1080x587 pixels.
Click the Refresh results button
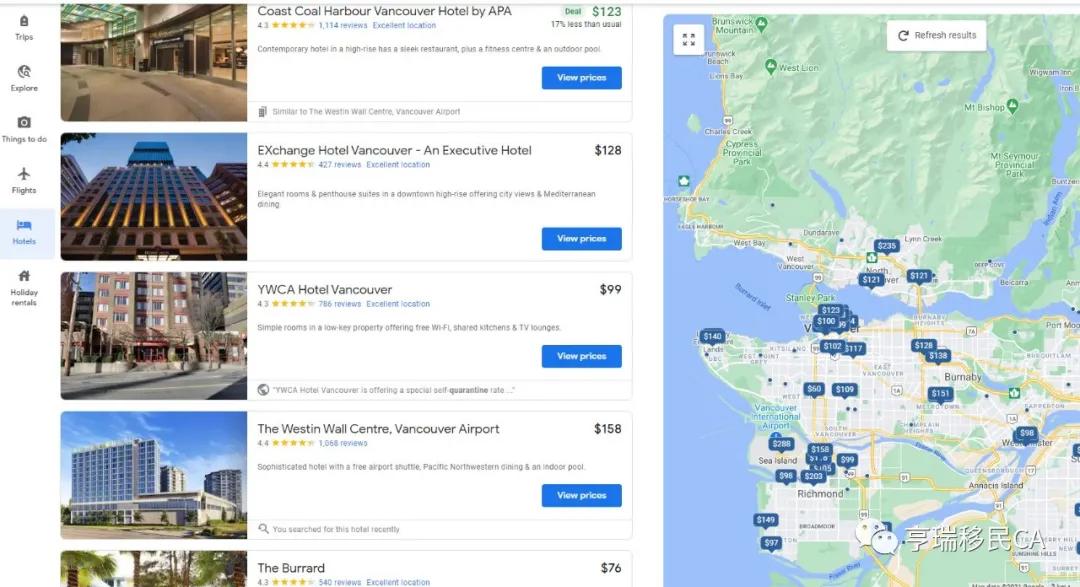coord(937,35)
